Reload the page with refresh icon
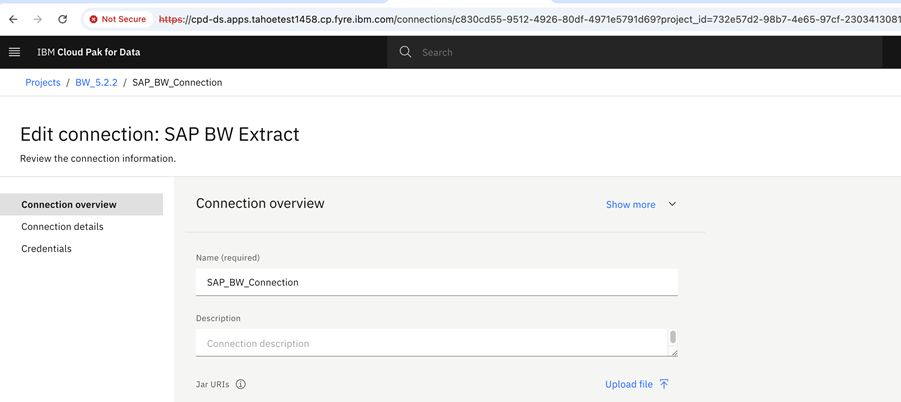This screenshot has height=402, width=901. click(x=63, y=19)
